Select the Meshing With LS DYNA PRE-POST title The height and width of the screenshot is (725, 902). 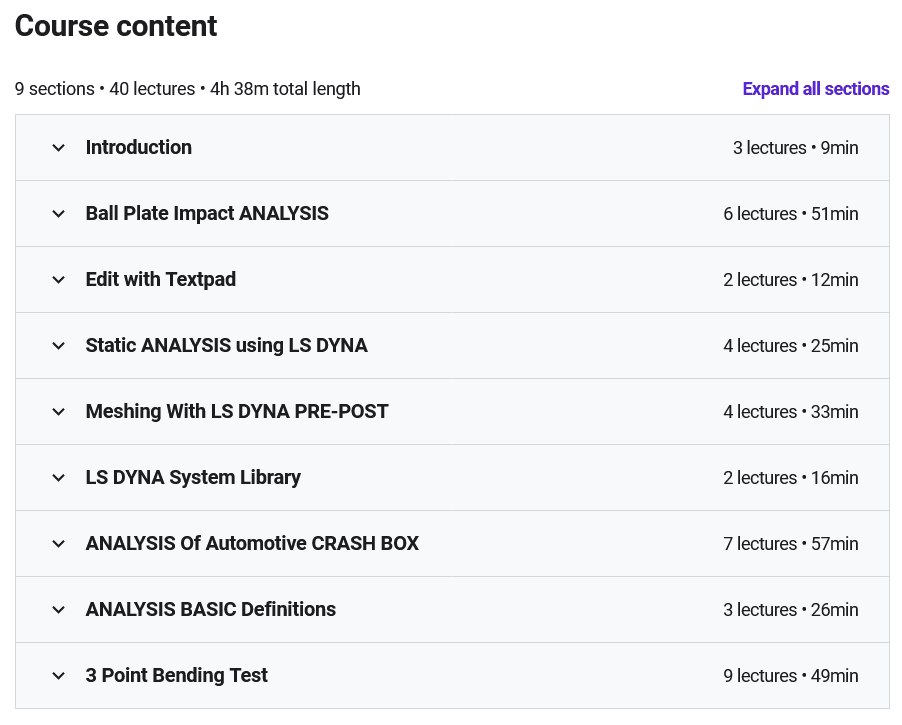click(237, 412)
